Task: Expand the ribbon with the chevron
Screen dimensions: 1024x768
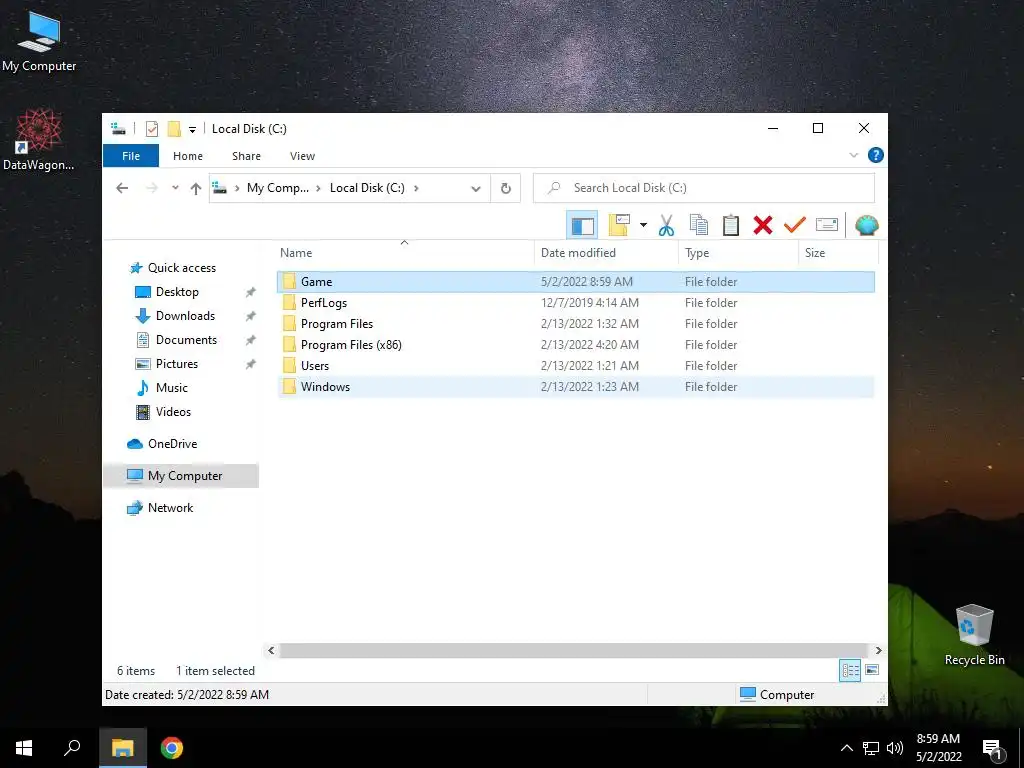Action: coord(854,155)
